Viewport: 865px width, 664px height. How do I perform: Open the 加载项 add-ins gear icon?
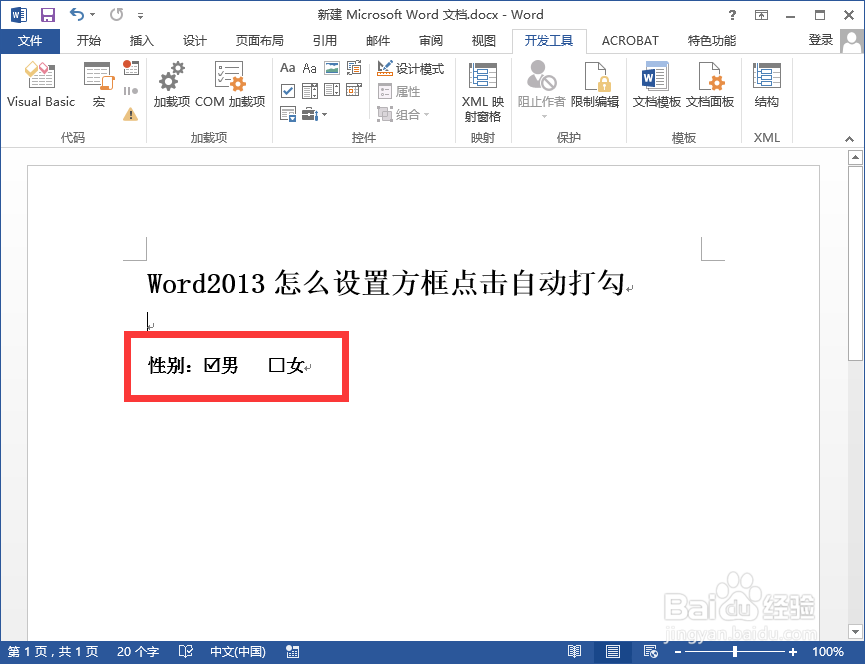click(x=172, y=85)
